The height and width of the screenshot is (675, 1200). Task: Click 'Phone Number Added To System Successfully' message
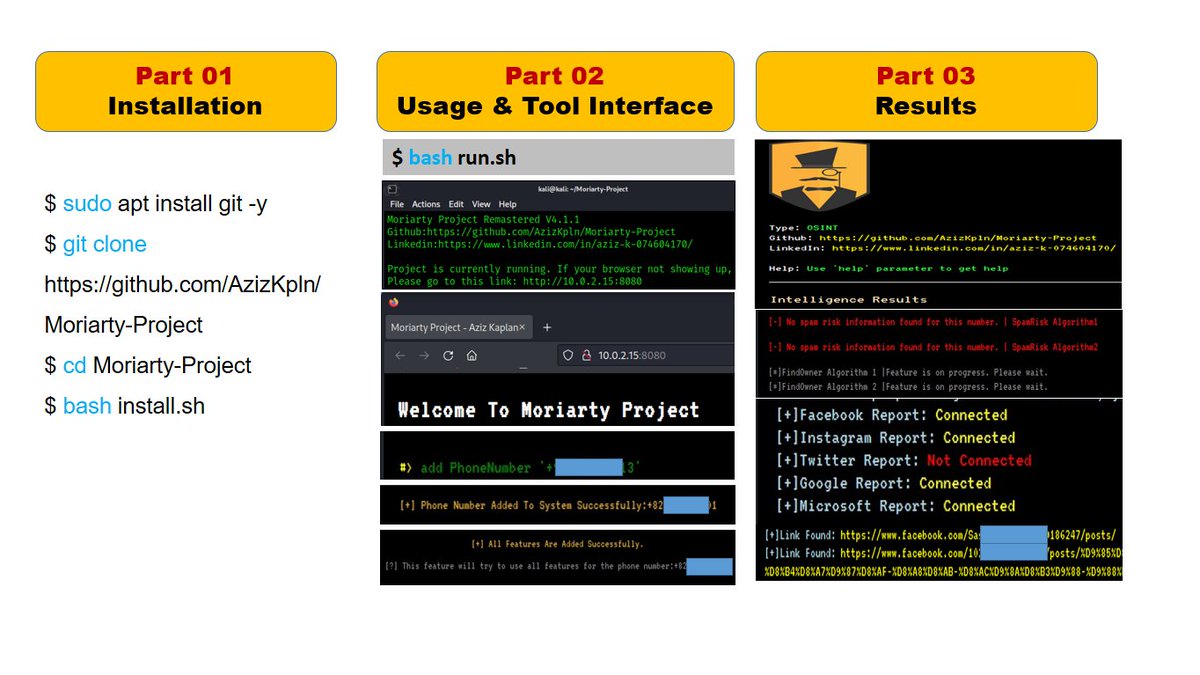pyautogui.click(x=558, y=505)
